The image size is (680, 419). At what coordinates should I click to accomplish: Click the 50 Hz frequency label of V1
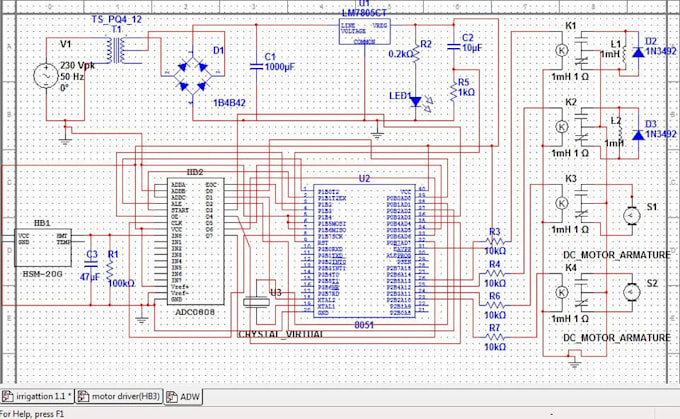(x=72, y=76)
